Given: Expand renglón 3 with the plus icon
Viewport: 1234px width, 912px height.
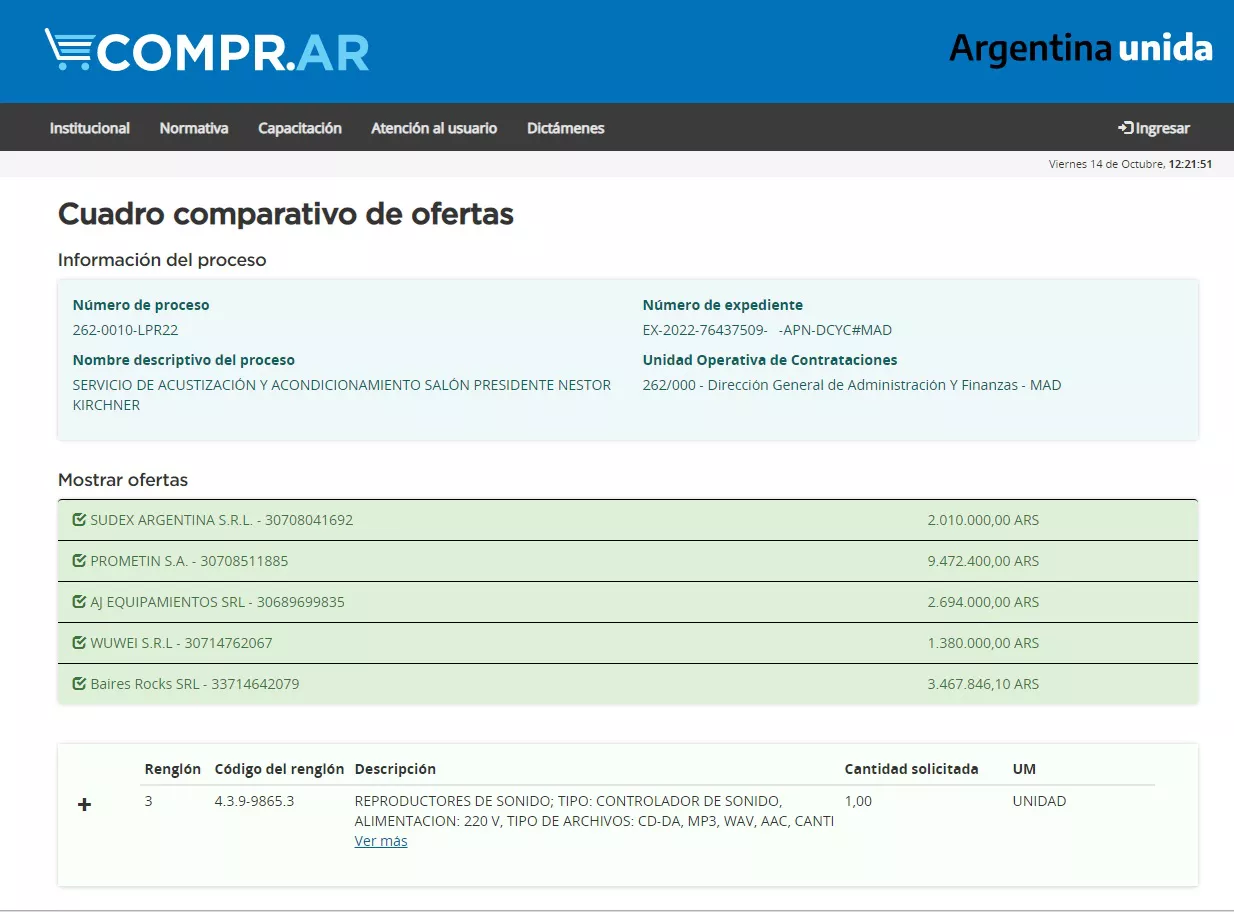Looking at the screenshot, I should click(x=85, y=805).
